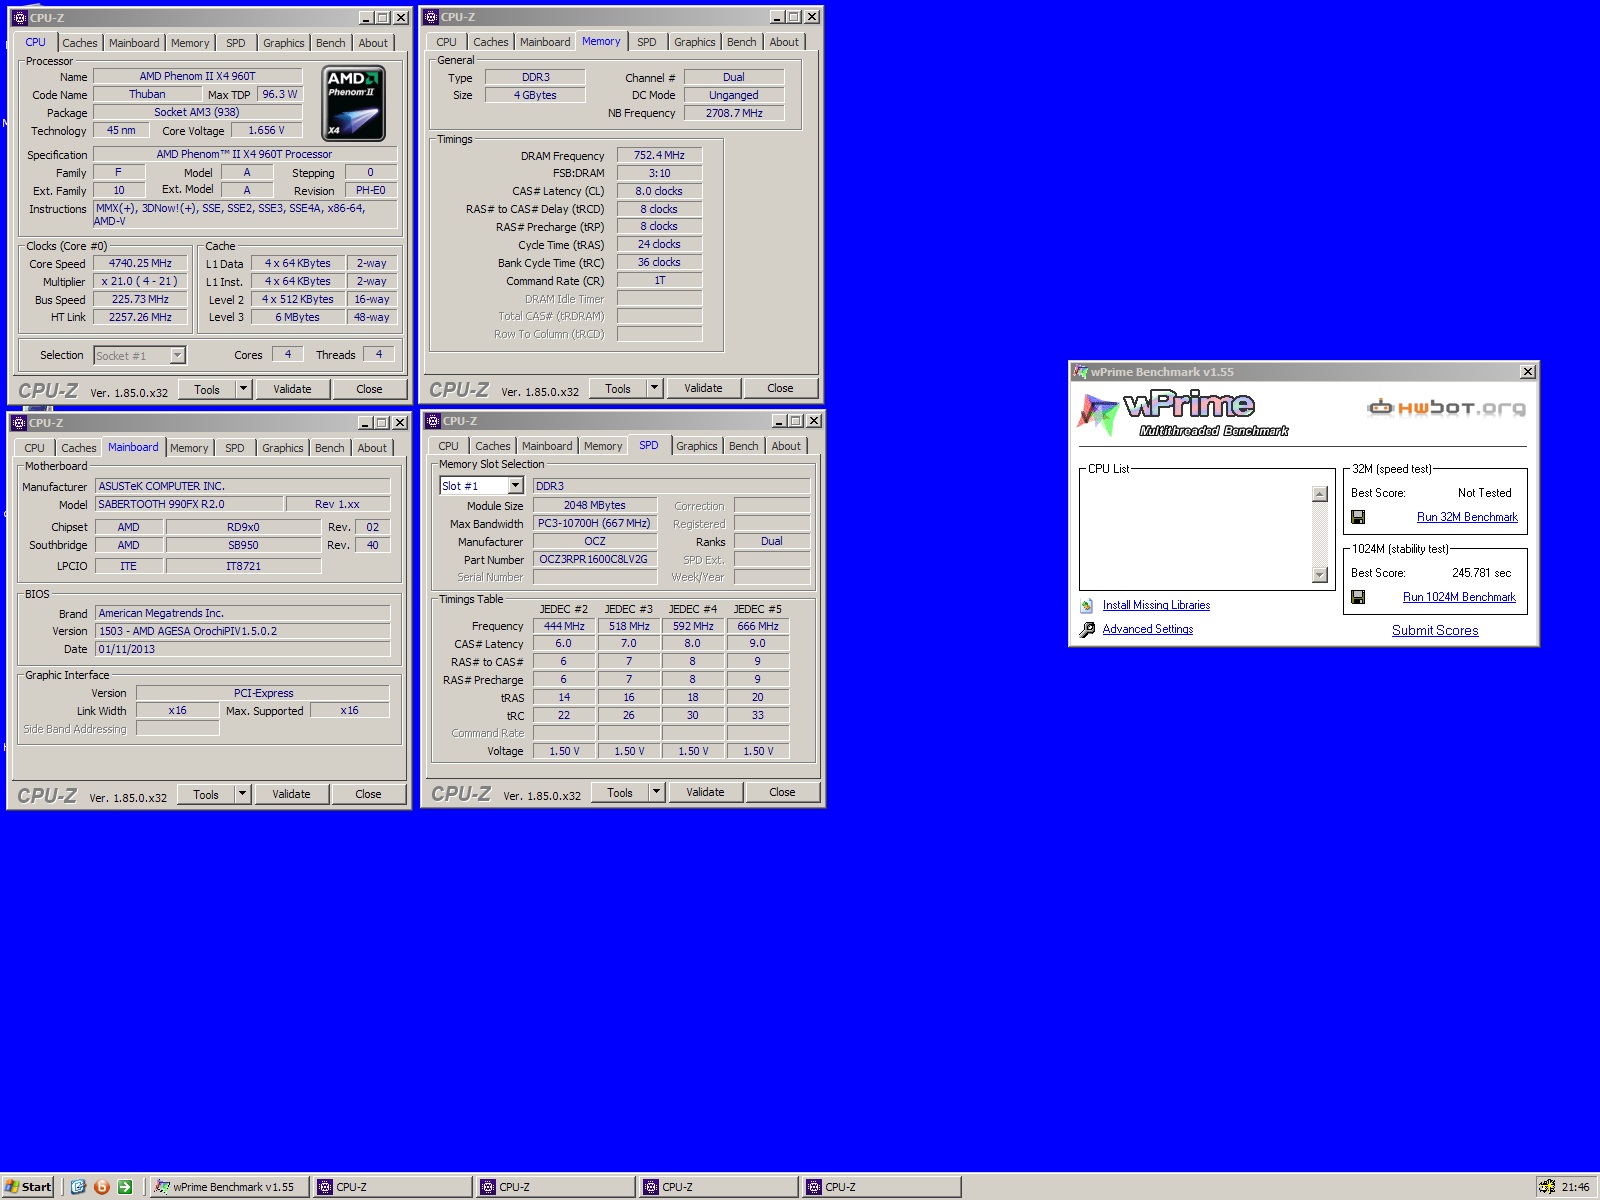Click the green arrow quick launch icon

point(125,1187)
